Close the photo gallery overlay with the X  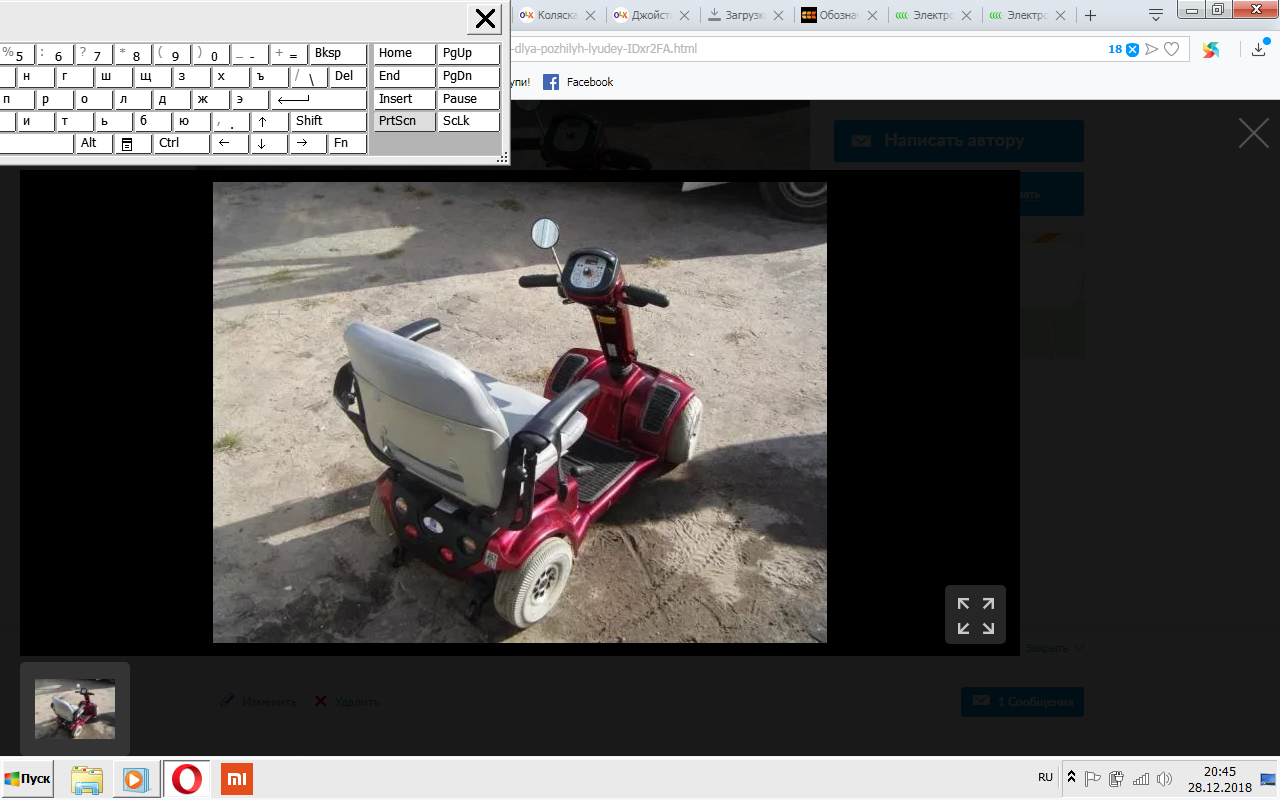coord(1253,133)
